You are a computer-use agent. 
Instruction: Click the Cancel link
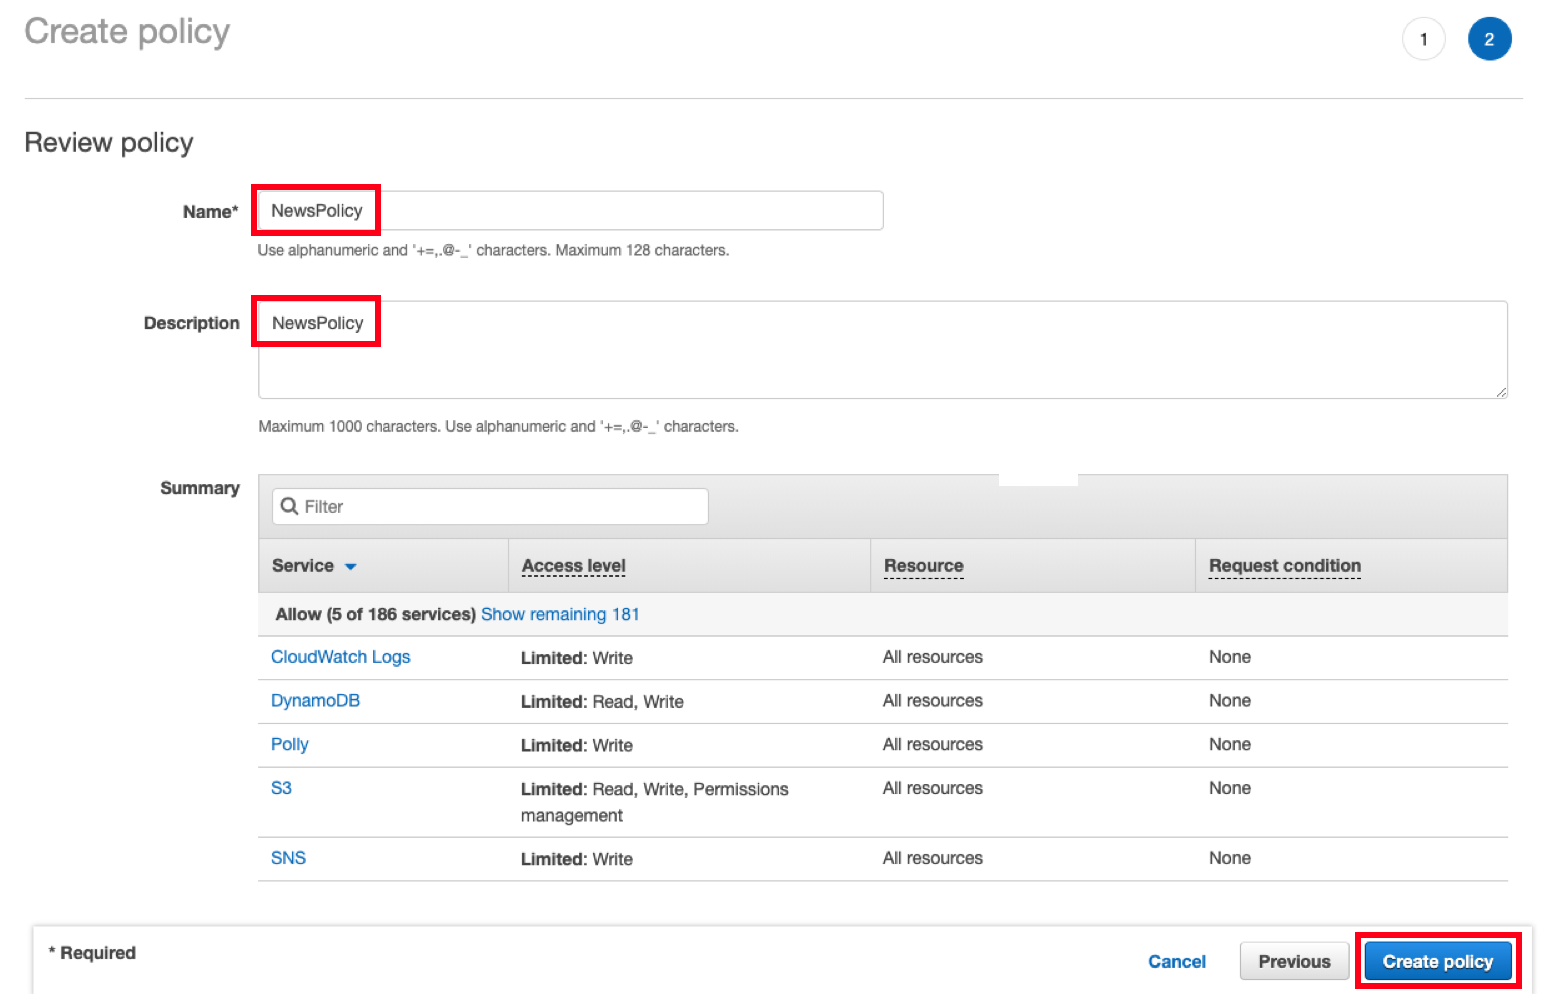tap(1176, 962)
